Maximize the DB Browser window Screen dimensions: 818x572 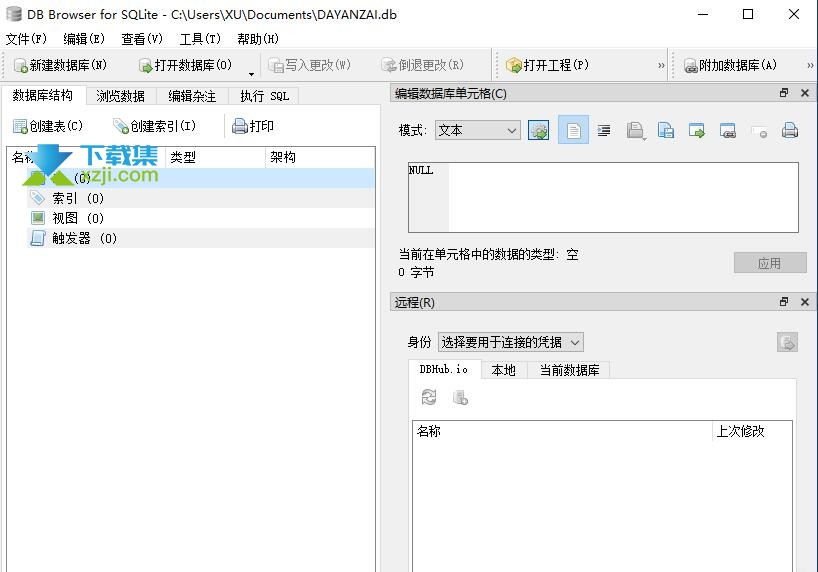pos(748,14)
